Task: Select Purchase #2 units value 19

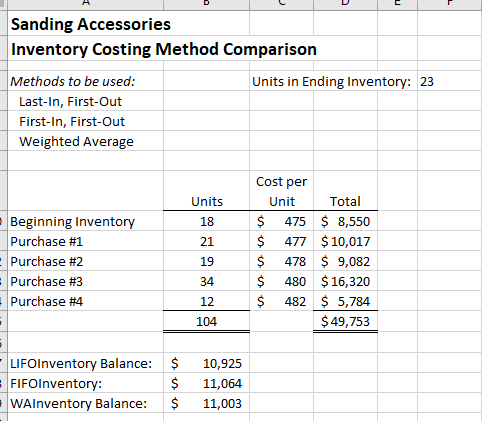Action: click(206, 261)
